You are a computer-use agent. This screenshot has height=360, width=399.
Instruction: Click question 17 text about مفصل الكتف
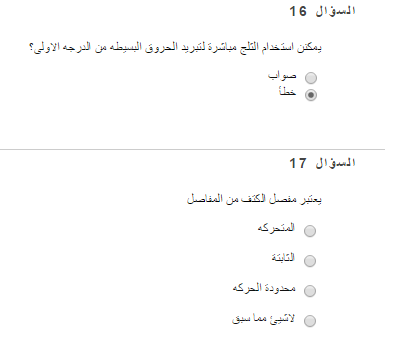coord(254,199)
